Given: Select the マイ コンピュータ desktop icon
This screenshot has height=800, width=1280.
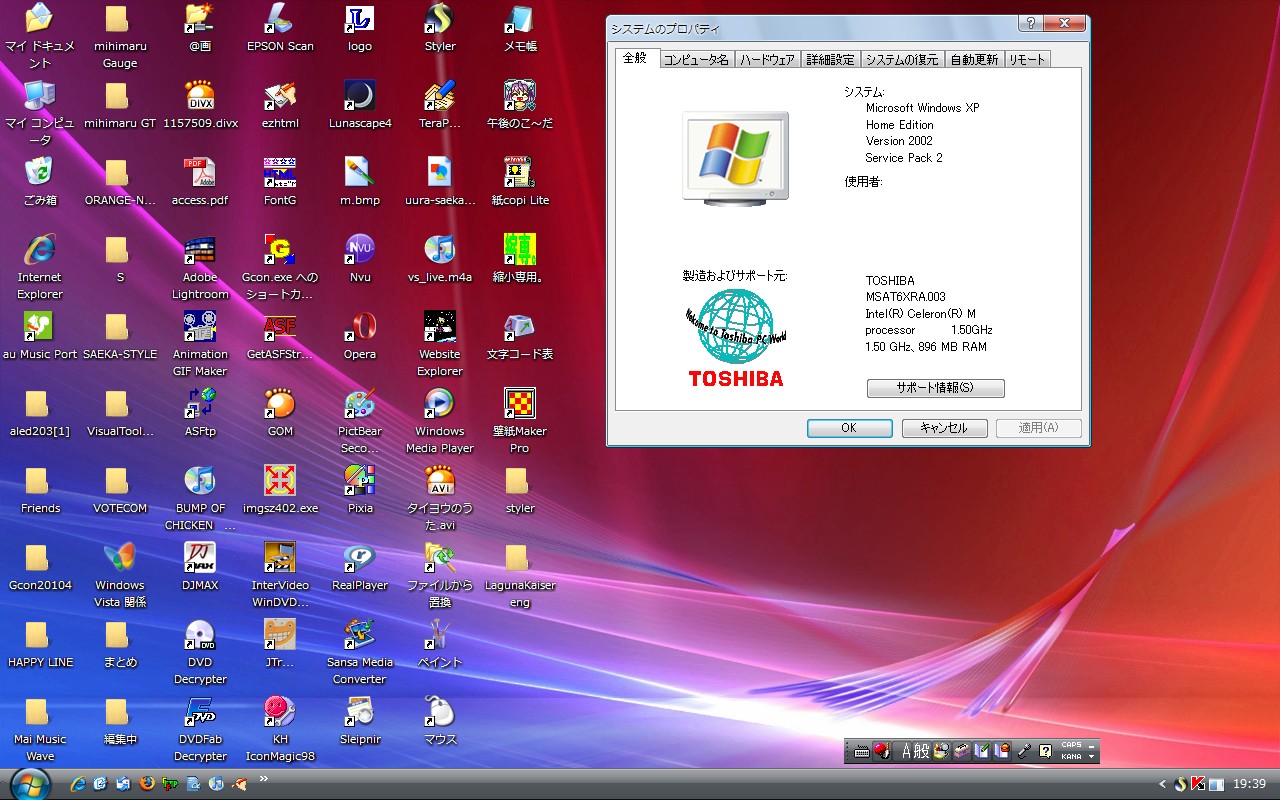Looking at the screenshot, I should pos(40,114).
